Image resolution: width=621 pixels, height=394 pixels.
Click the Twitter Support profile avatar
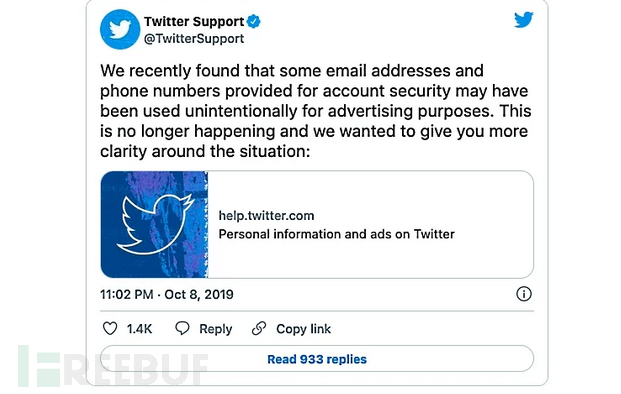120,29
